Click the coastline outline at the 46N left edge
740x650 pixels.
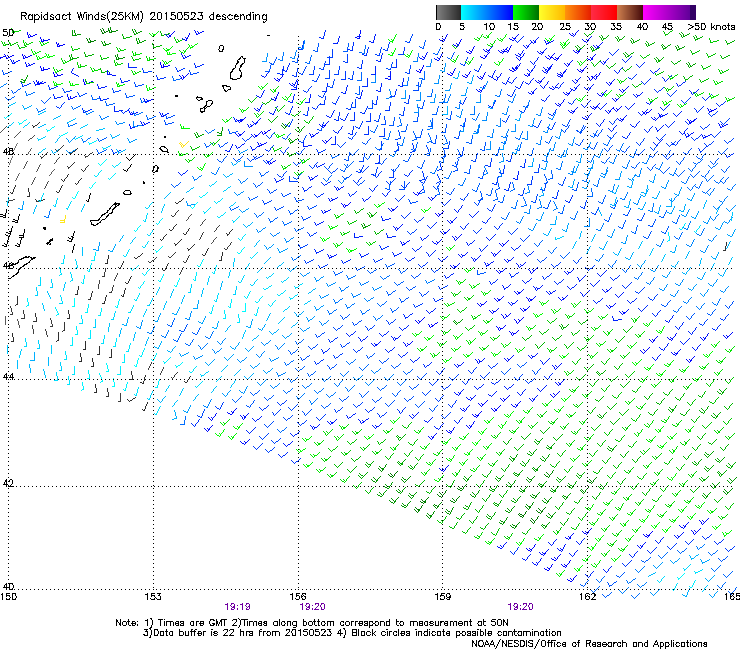coord(21,266)
